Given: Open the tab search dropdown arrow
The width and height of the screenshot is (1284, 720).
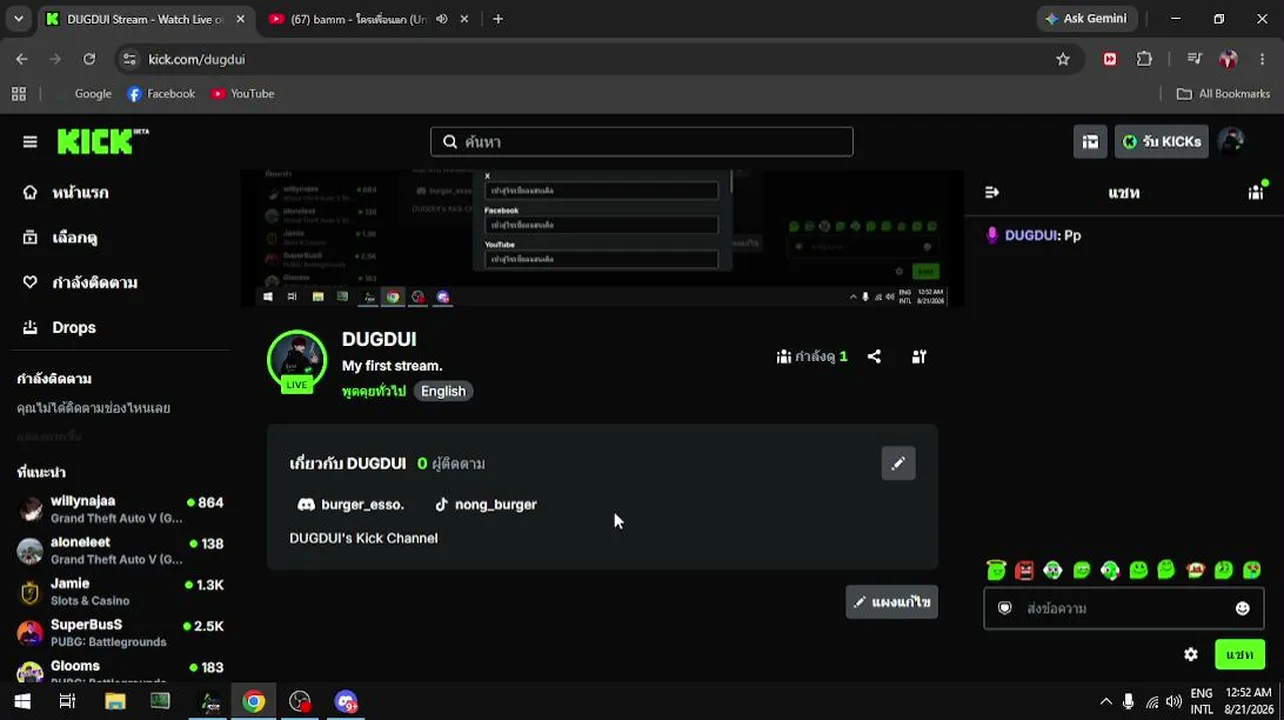Looking at the screenshot, I should click(18, 19).
